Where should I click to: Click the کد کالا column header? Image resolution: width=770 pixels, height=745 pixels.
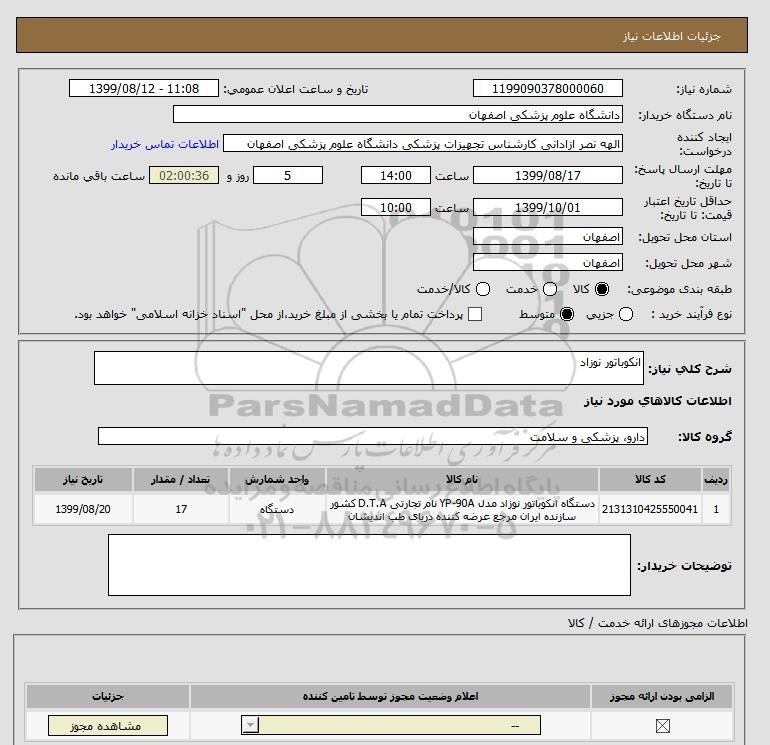[650, 479]
